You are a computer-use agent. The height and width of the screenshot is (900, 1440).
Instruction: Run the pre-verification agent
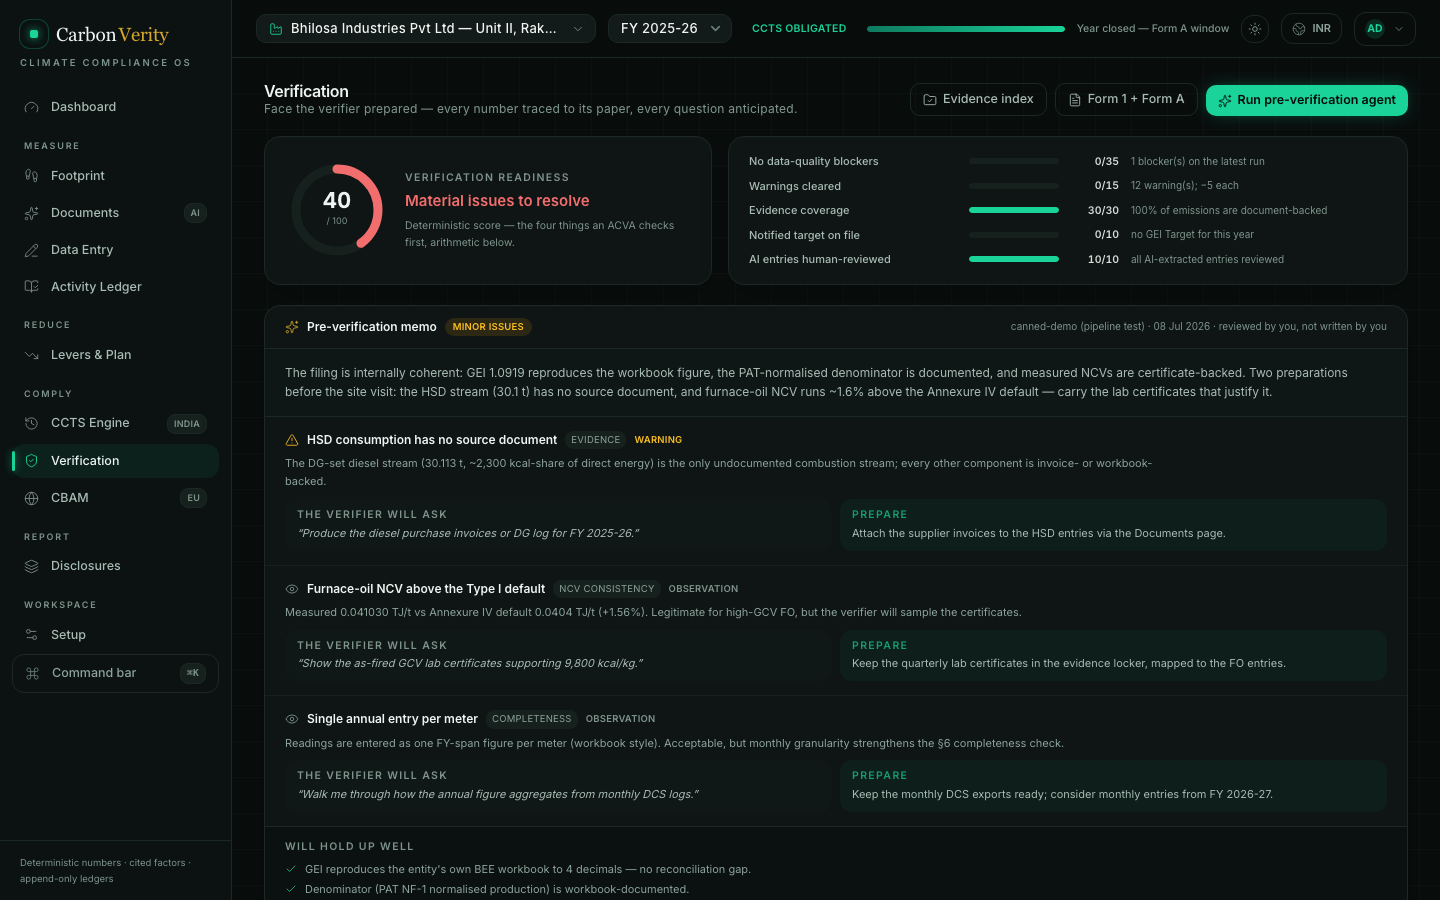1307,100
